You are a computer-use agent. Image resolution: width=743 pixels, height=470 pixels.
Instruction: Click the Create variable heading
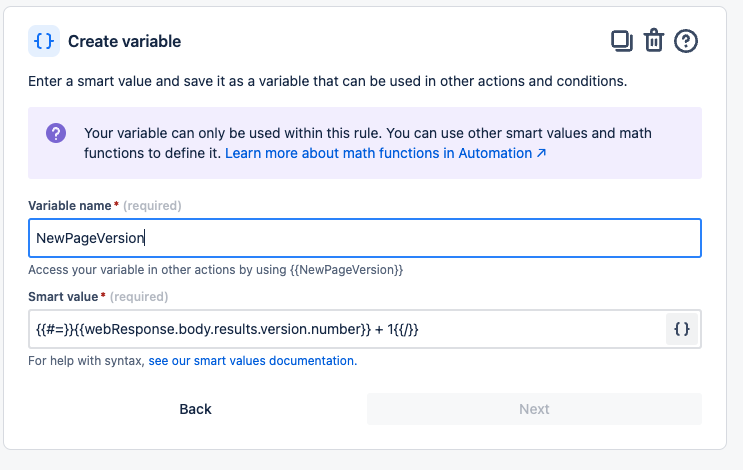pos(125,41)
